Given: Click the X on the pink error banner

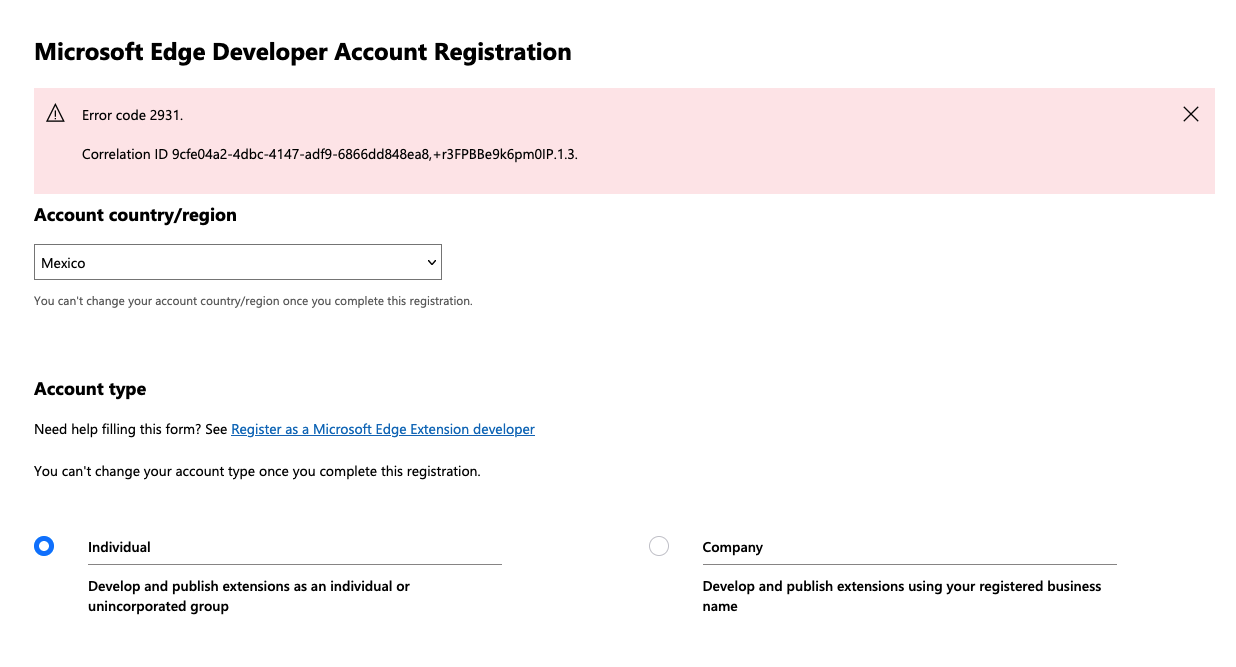Looking at the screenshot, I should 1190,114.
